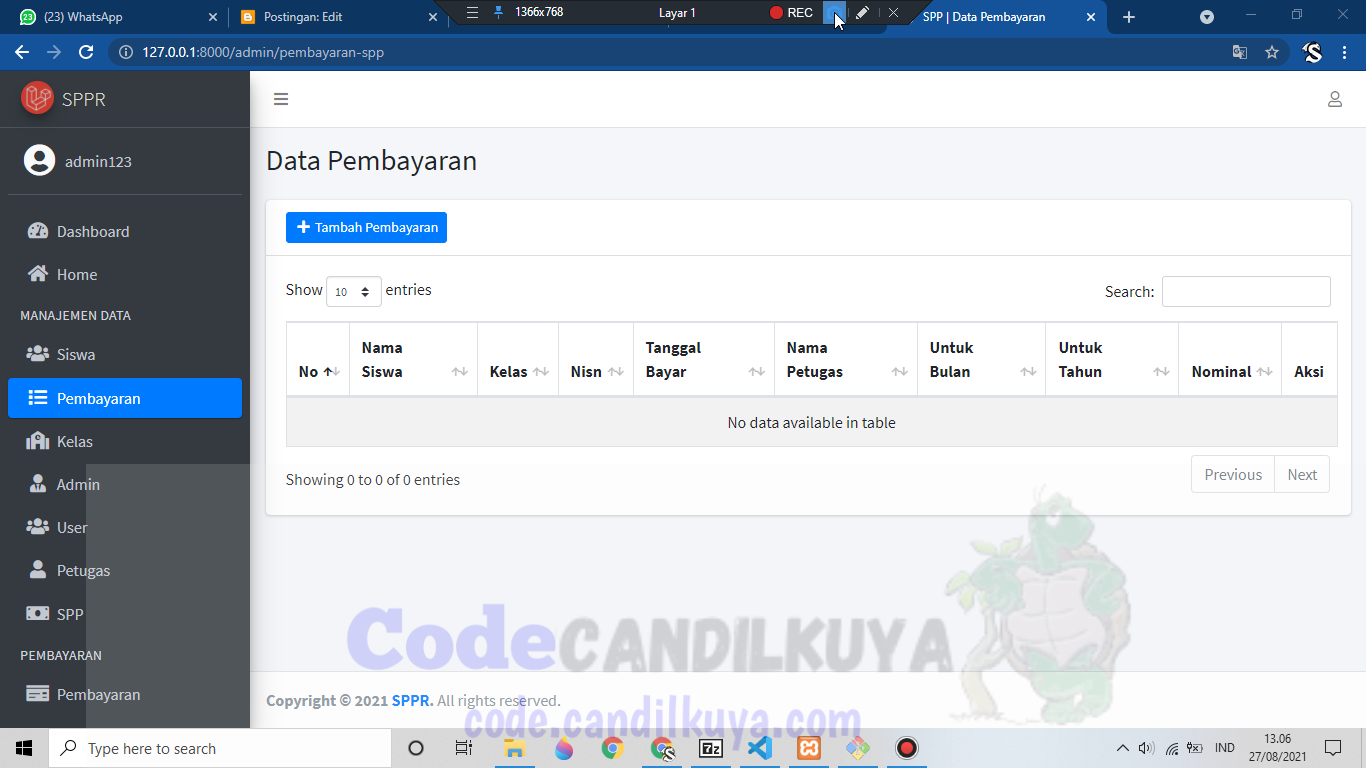Viewport: 1366px width, 768px height.
Task: Open the SPP card icon in sidebar
Action: pyautogui.click(x=38, y=613)
